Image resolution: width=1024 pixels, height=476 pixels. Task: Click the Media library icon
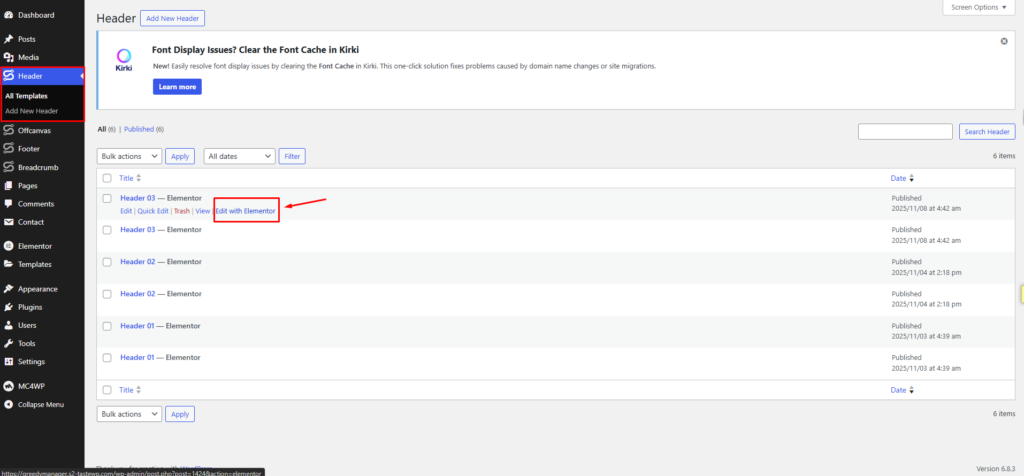tap(9, 57)
